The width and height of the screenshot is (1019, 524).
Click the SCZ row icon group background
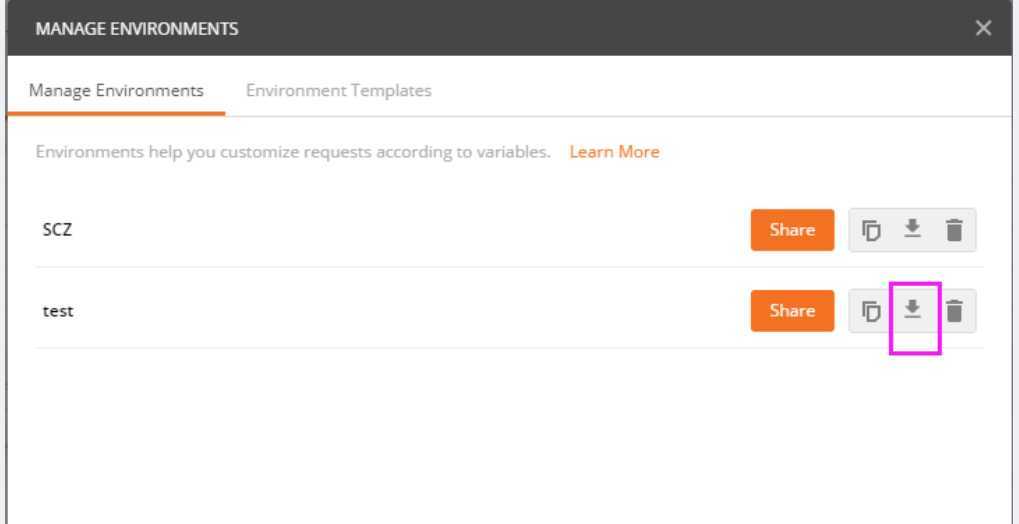[x=912, y=229]
